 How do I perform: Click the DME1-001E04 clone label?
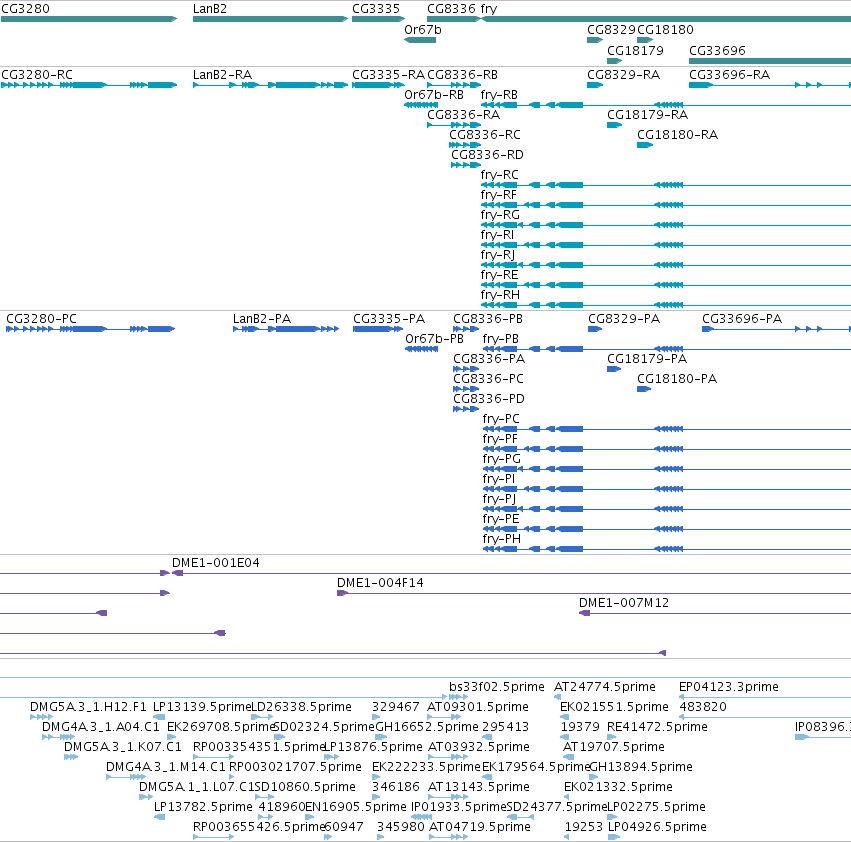point(215,562)
